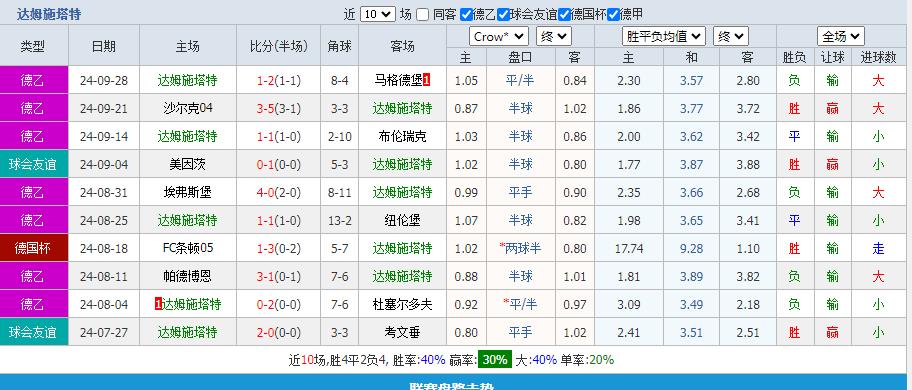Toggle the 同客 checkbox

[423, 15]
